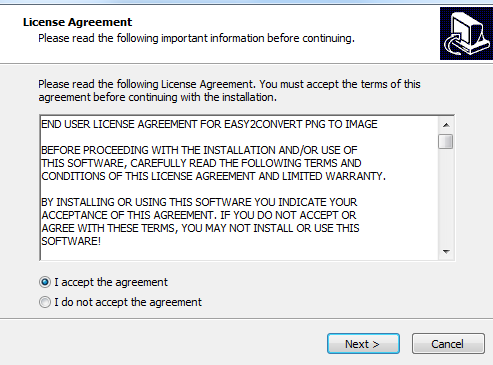Click the "I do not accept the agreement" label
Image resolution: width=493 pixels, height=365 pixels.
(128, 302)
